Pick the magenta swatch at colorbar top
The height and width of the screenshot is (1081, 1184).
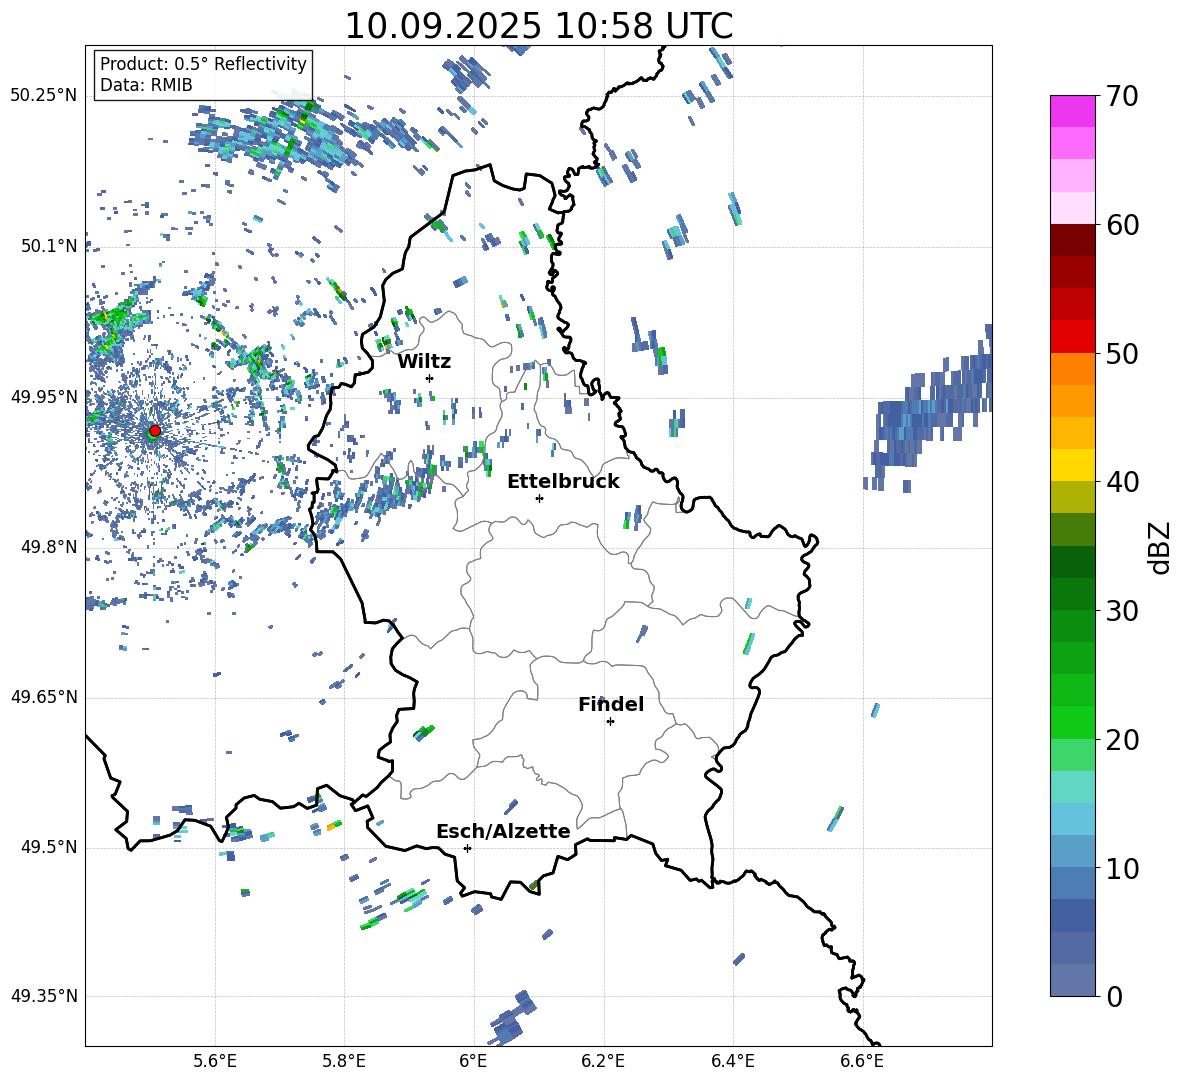[1072, 111]
